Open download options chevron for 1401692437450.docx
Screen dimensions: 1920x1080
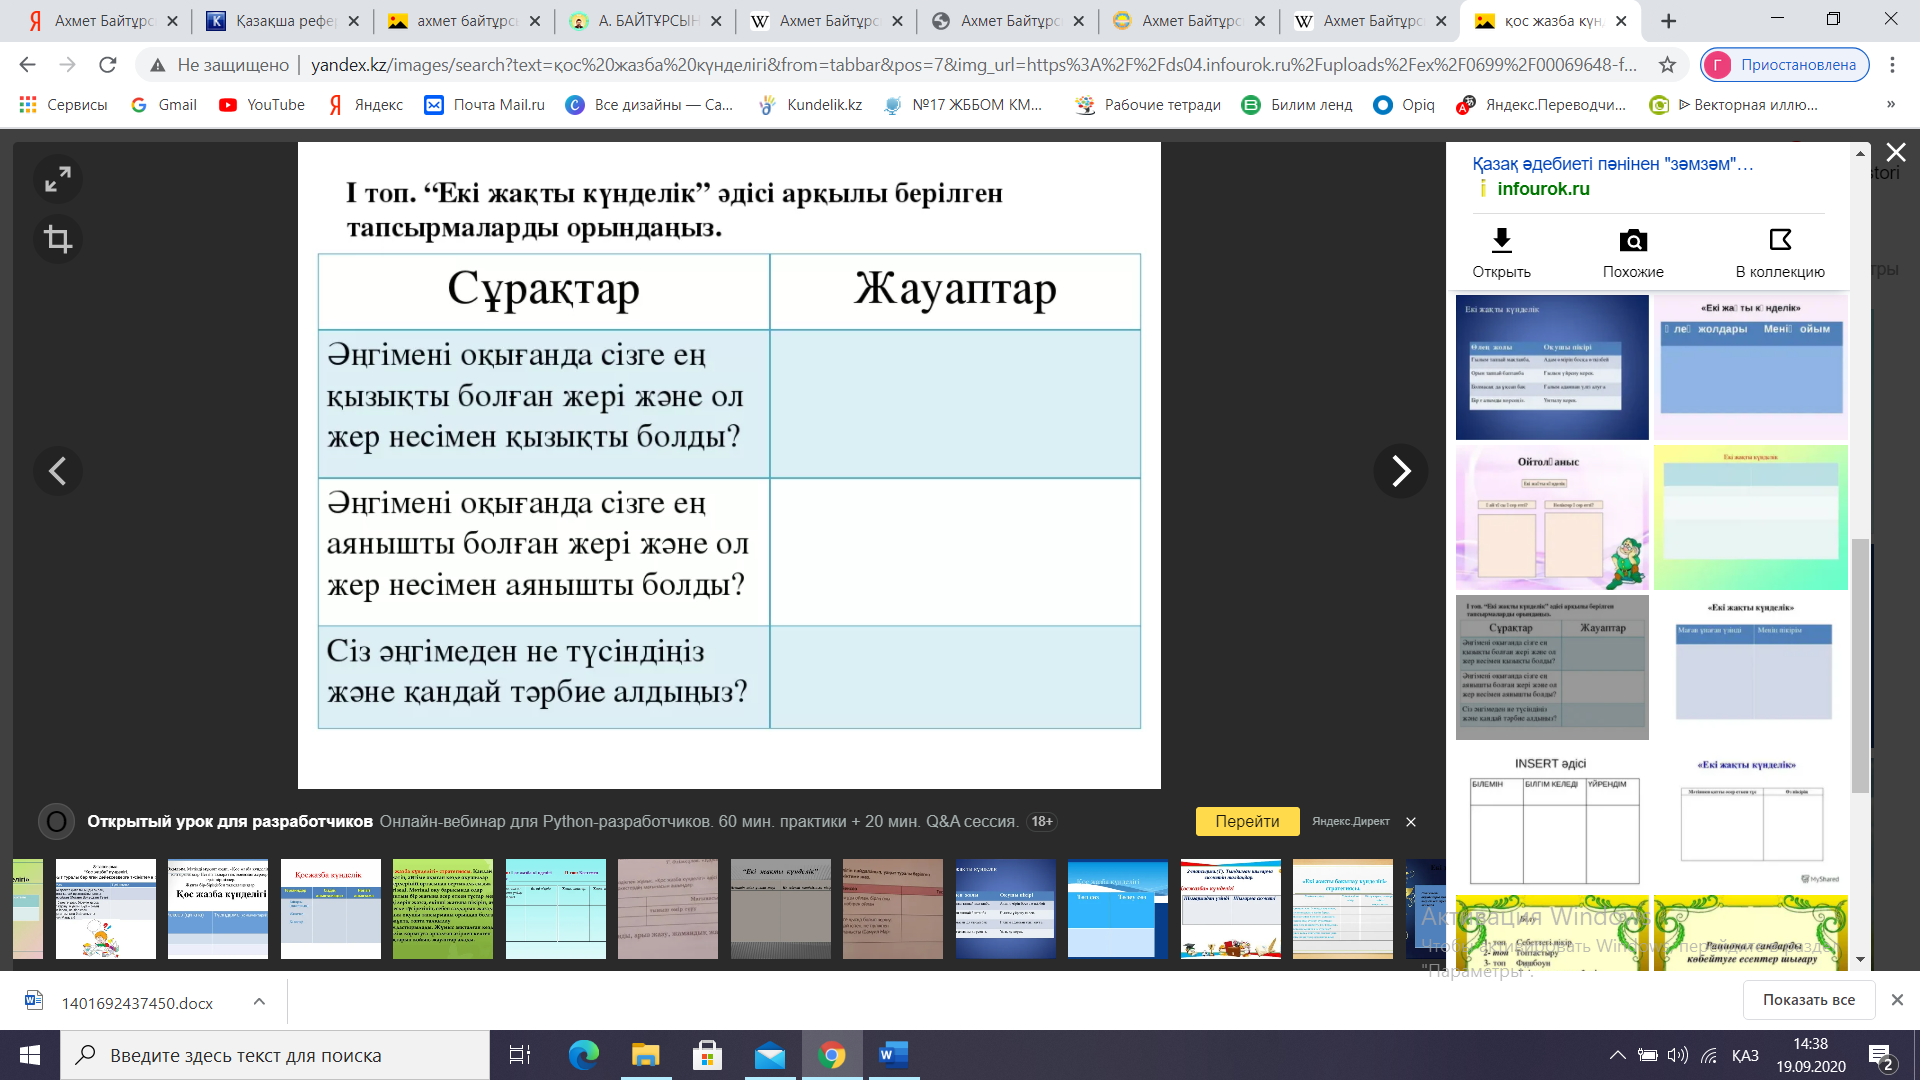coord(259,1001)
